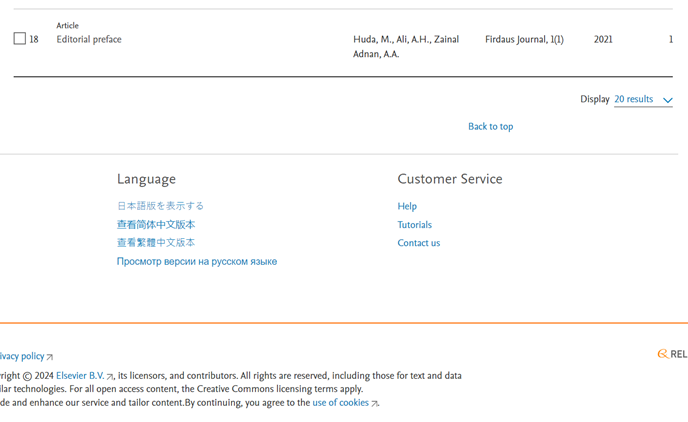Switch to the Japanese language version
Viewport: 688px width, 422px height.
tap(160, 206)
